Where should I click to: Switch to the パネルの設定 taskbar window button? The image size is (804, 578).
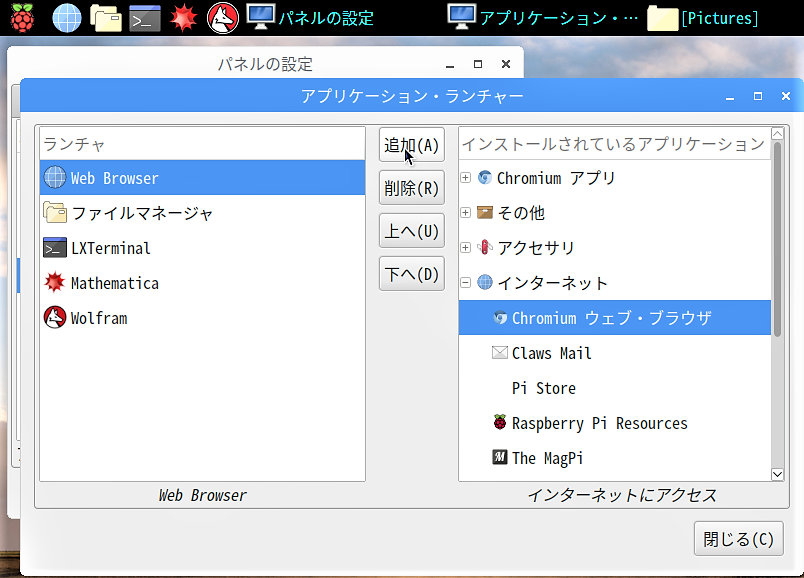(310, 18)
